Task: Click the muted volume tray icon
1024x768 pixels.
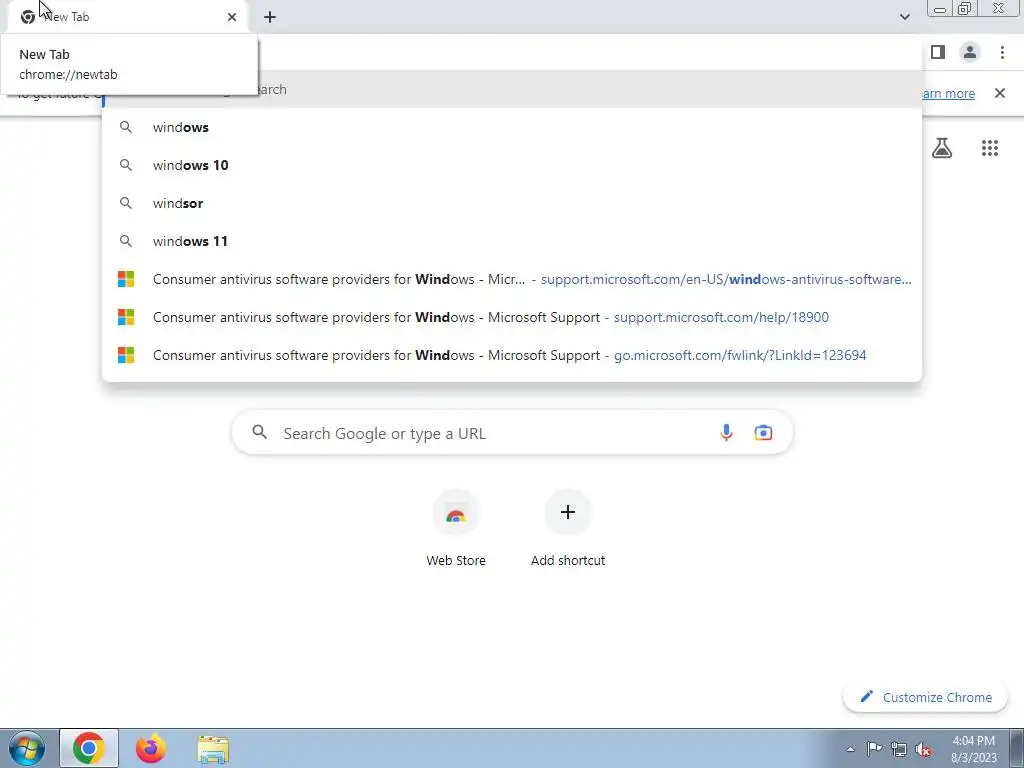Action: click(923, 750)
